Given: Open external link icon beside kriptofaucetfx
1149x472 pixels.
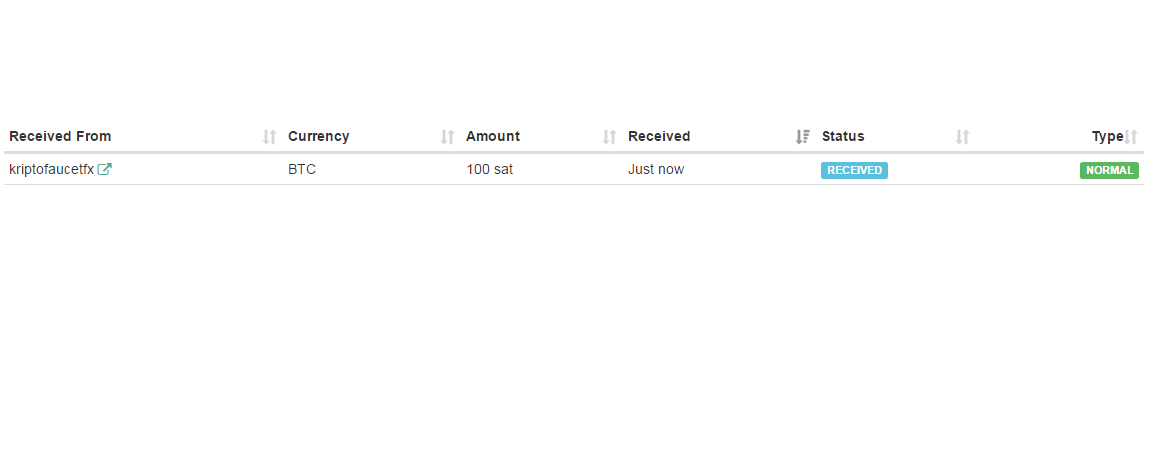Looking at the screenshot, I should (105, 170).
